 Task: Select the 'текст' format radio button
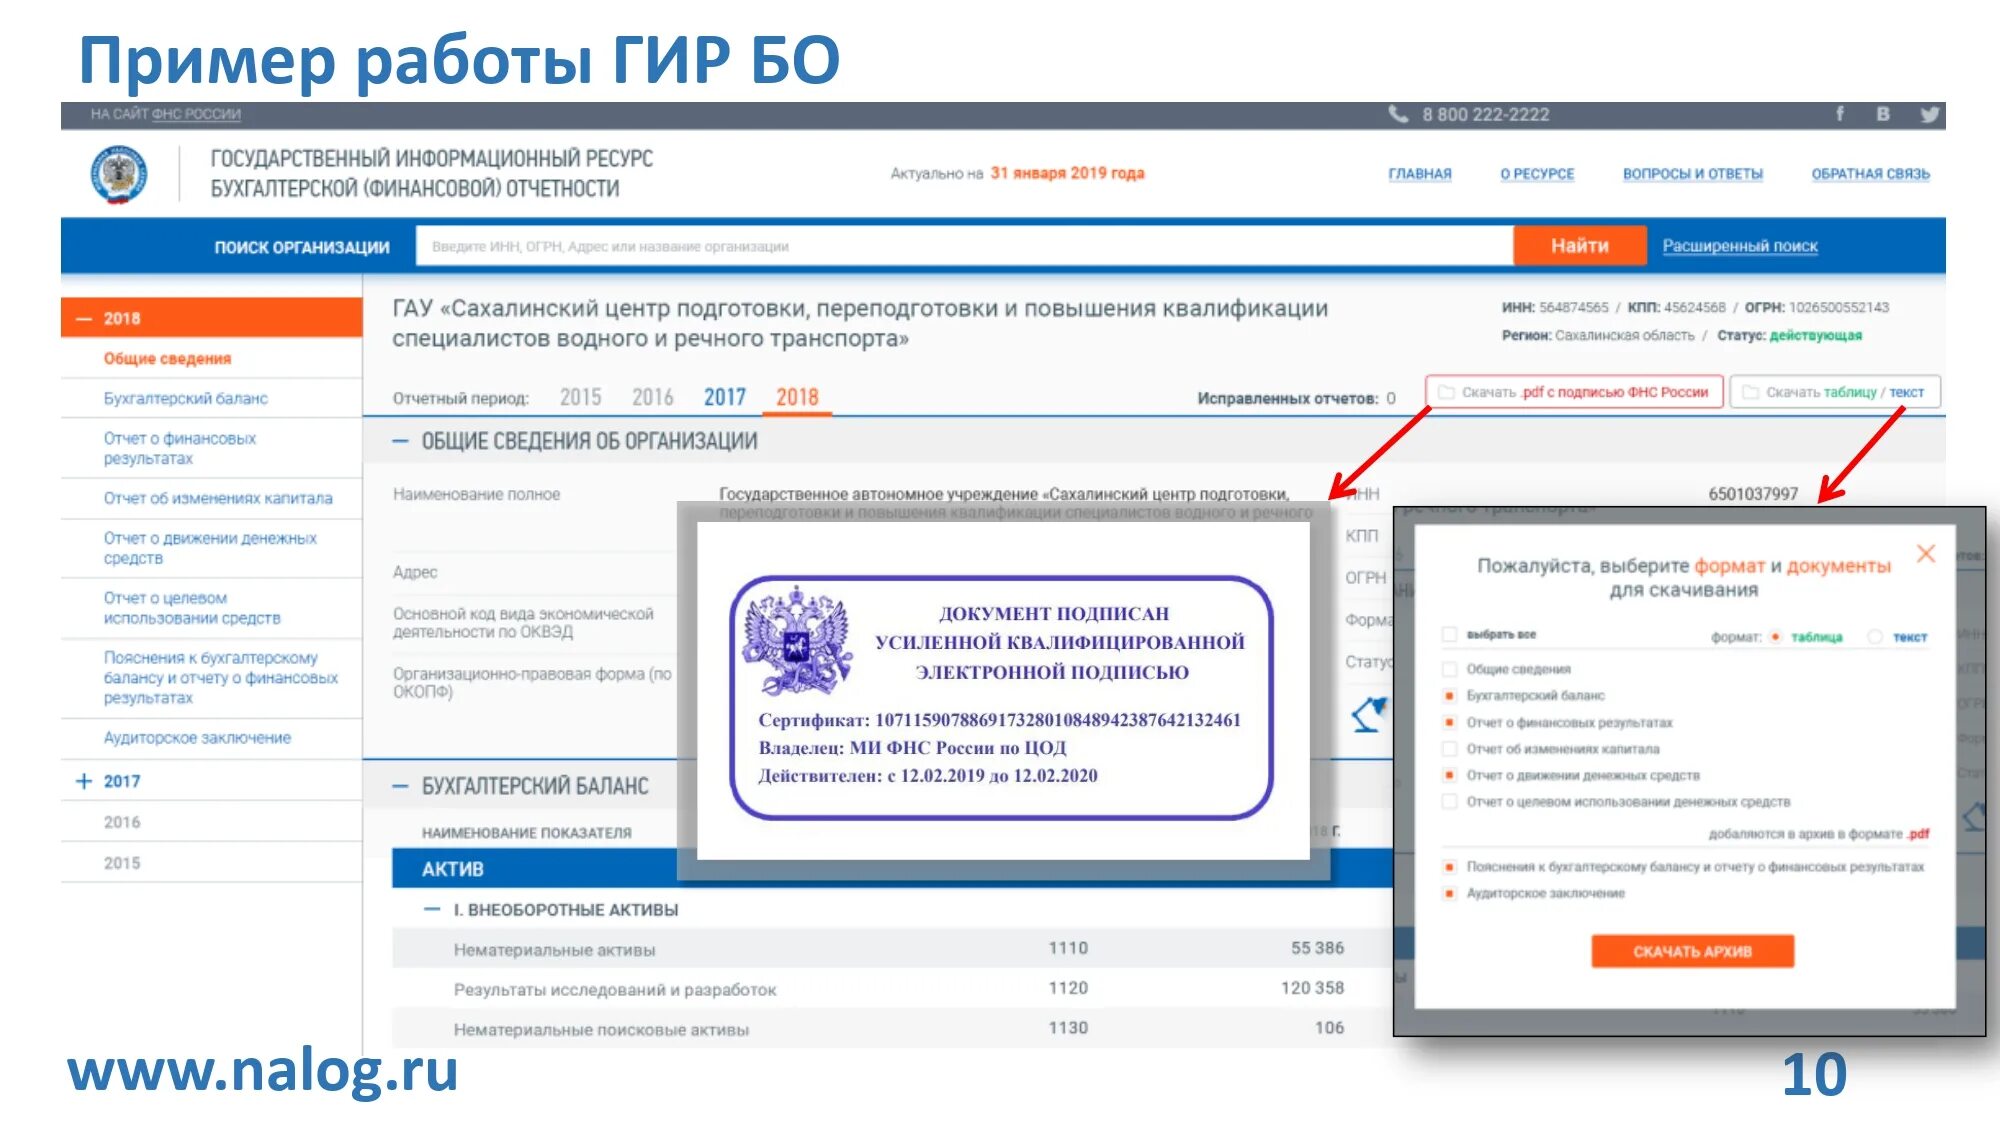pyautogui.click(x=1875, y=636)
